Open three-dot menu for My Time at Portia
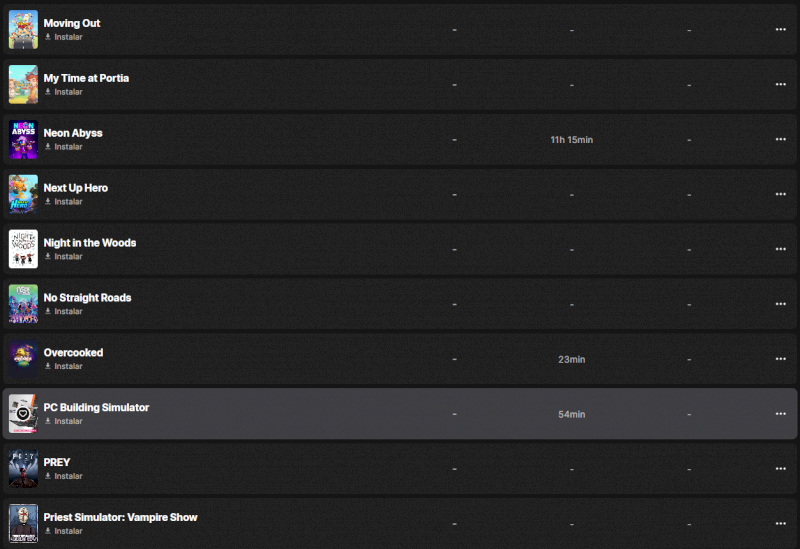 [780, 84]
